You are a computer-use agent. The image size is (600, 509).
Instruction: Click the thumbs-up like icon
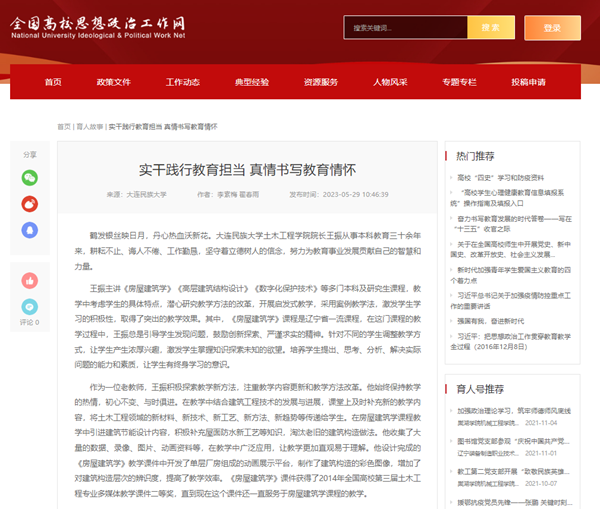click(29, 279)
